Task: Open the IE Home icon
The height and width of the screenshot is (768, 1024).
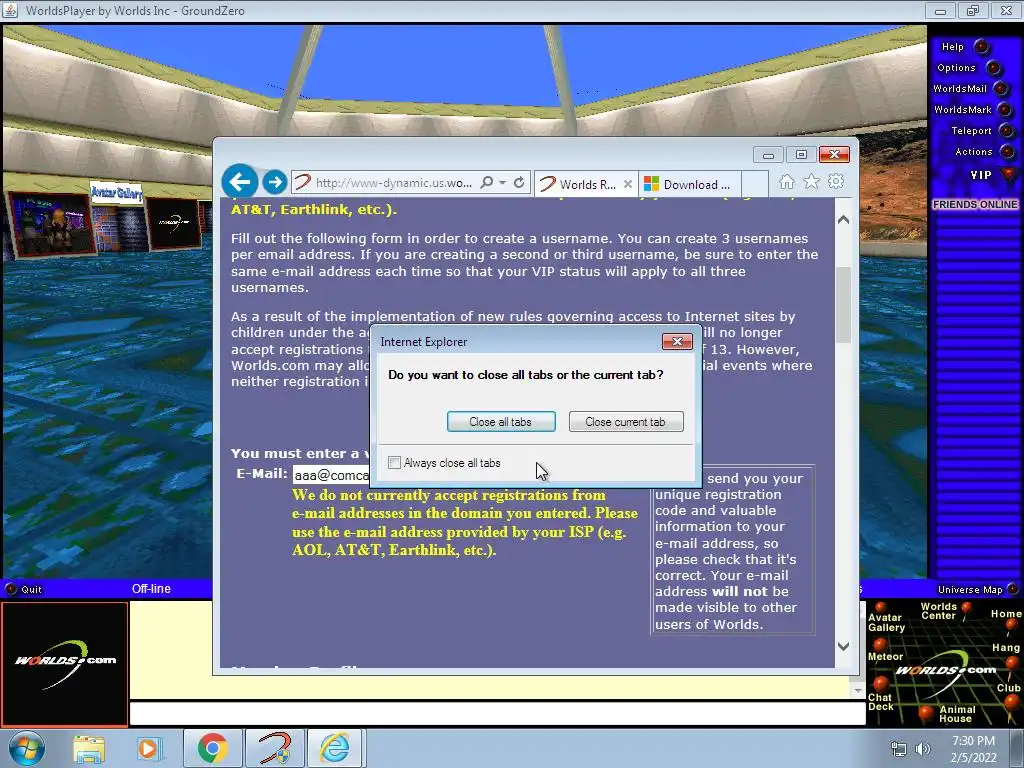Action: pyautogui.click(x=786, y=182)
